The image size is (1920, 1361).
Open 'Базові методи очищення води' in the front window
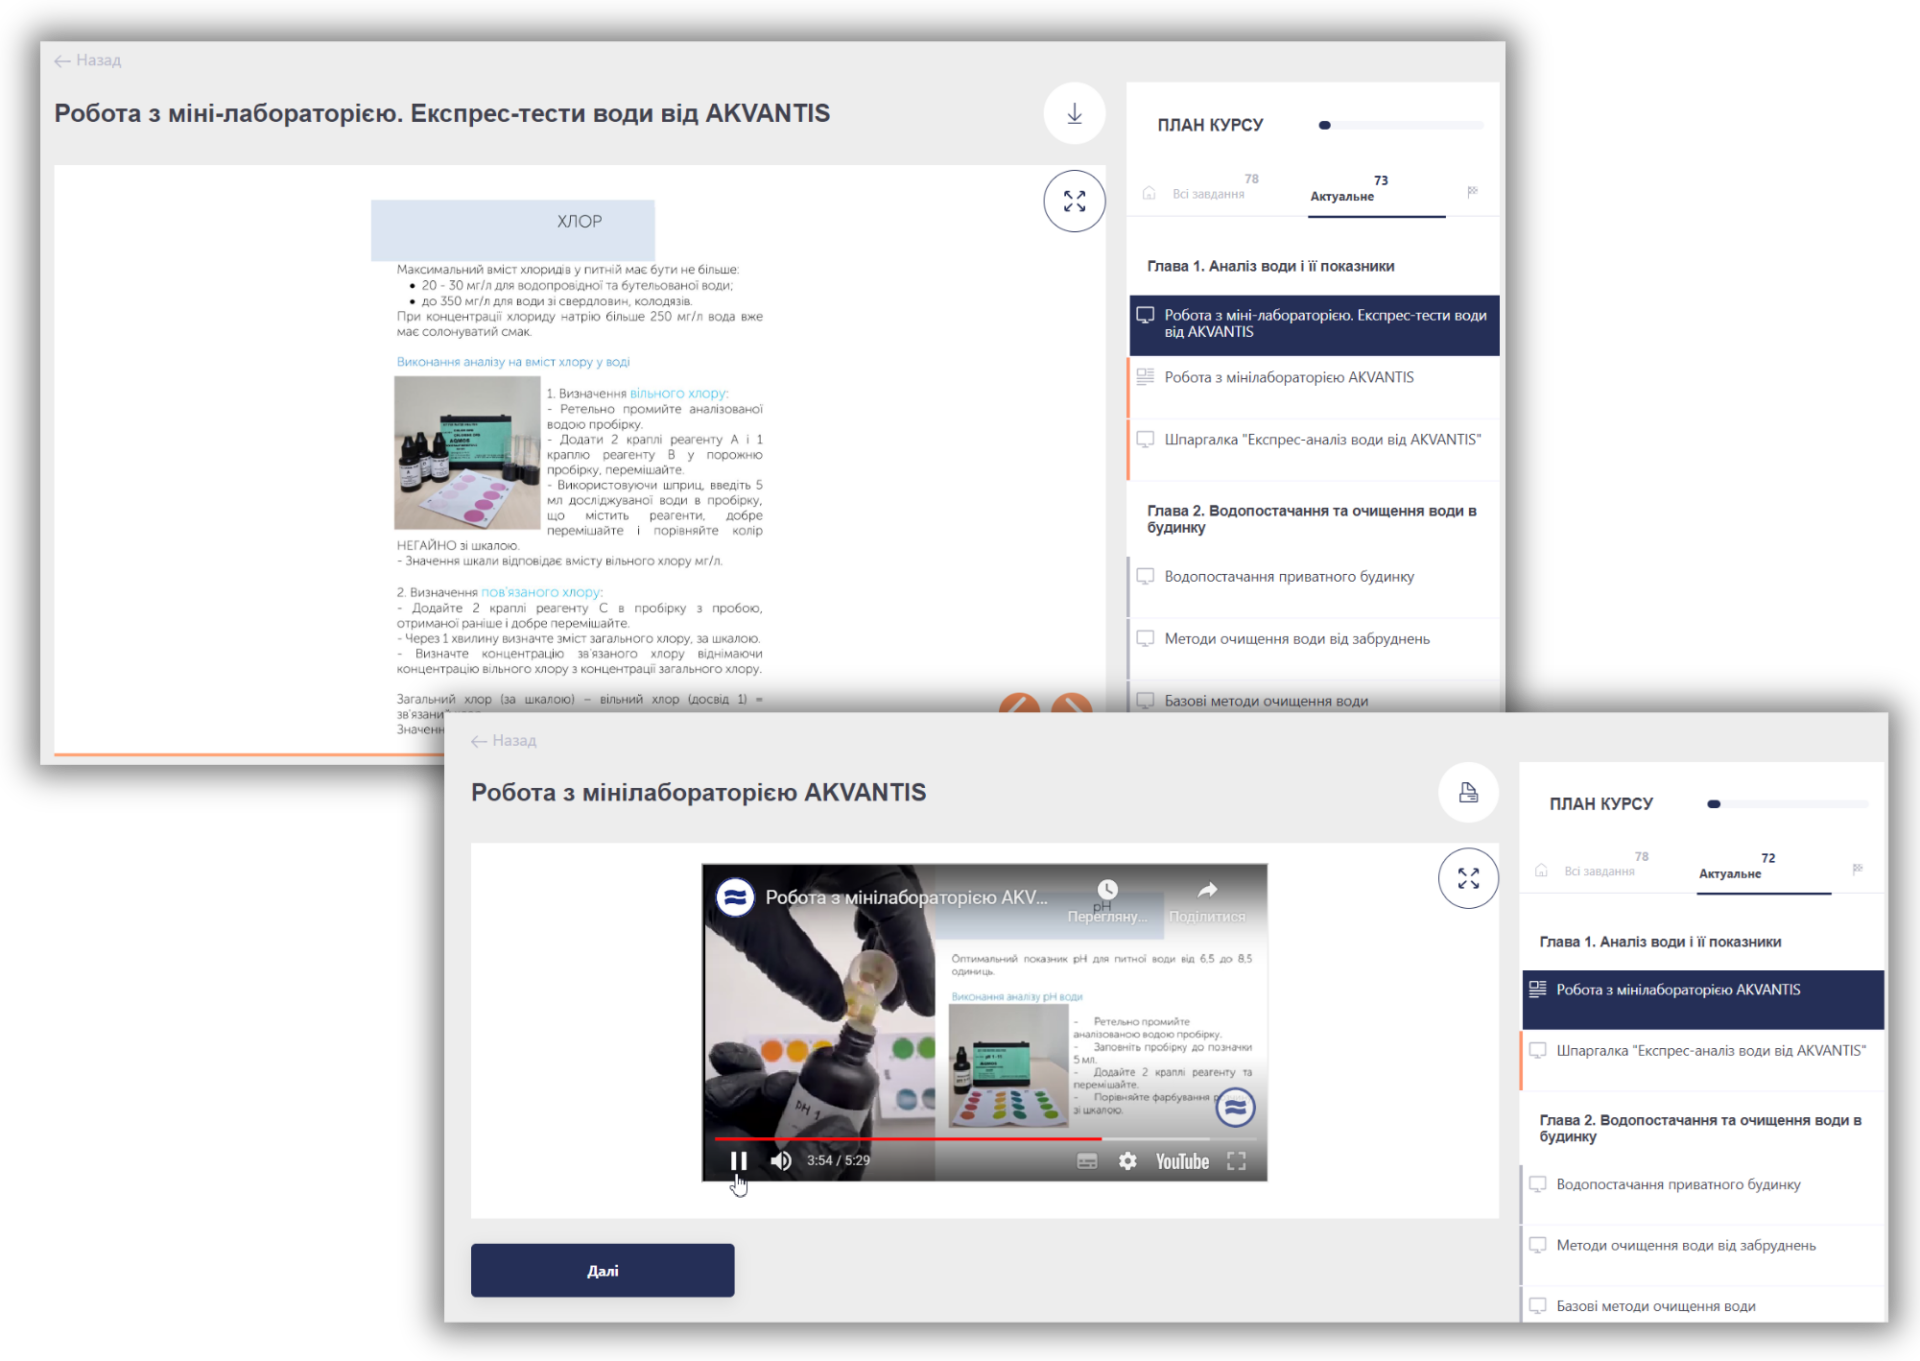pyautogui.click(x=1703, y=1306)
